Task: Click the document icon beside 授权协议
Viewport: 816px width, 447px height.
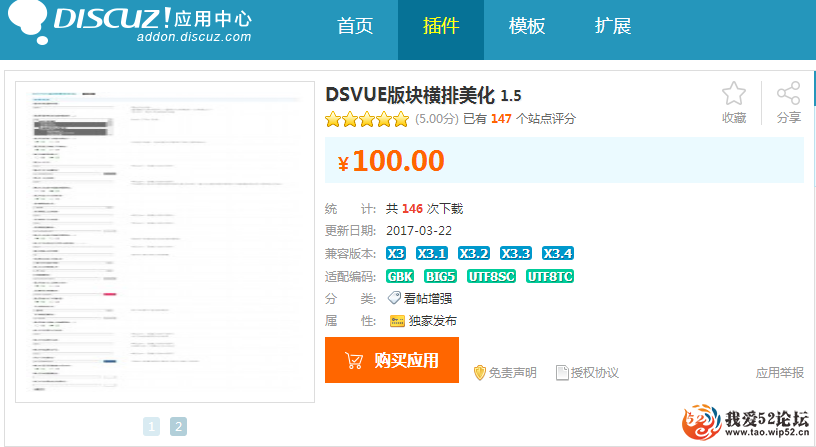Action: [x=562, y=373]
